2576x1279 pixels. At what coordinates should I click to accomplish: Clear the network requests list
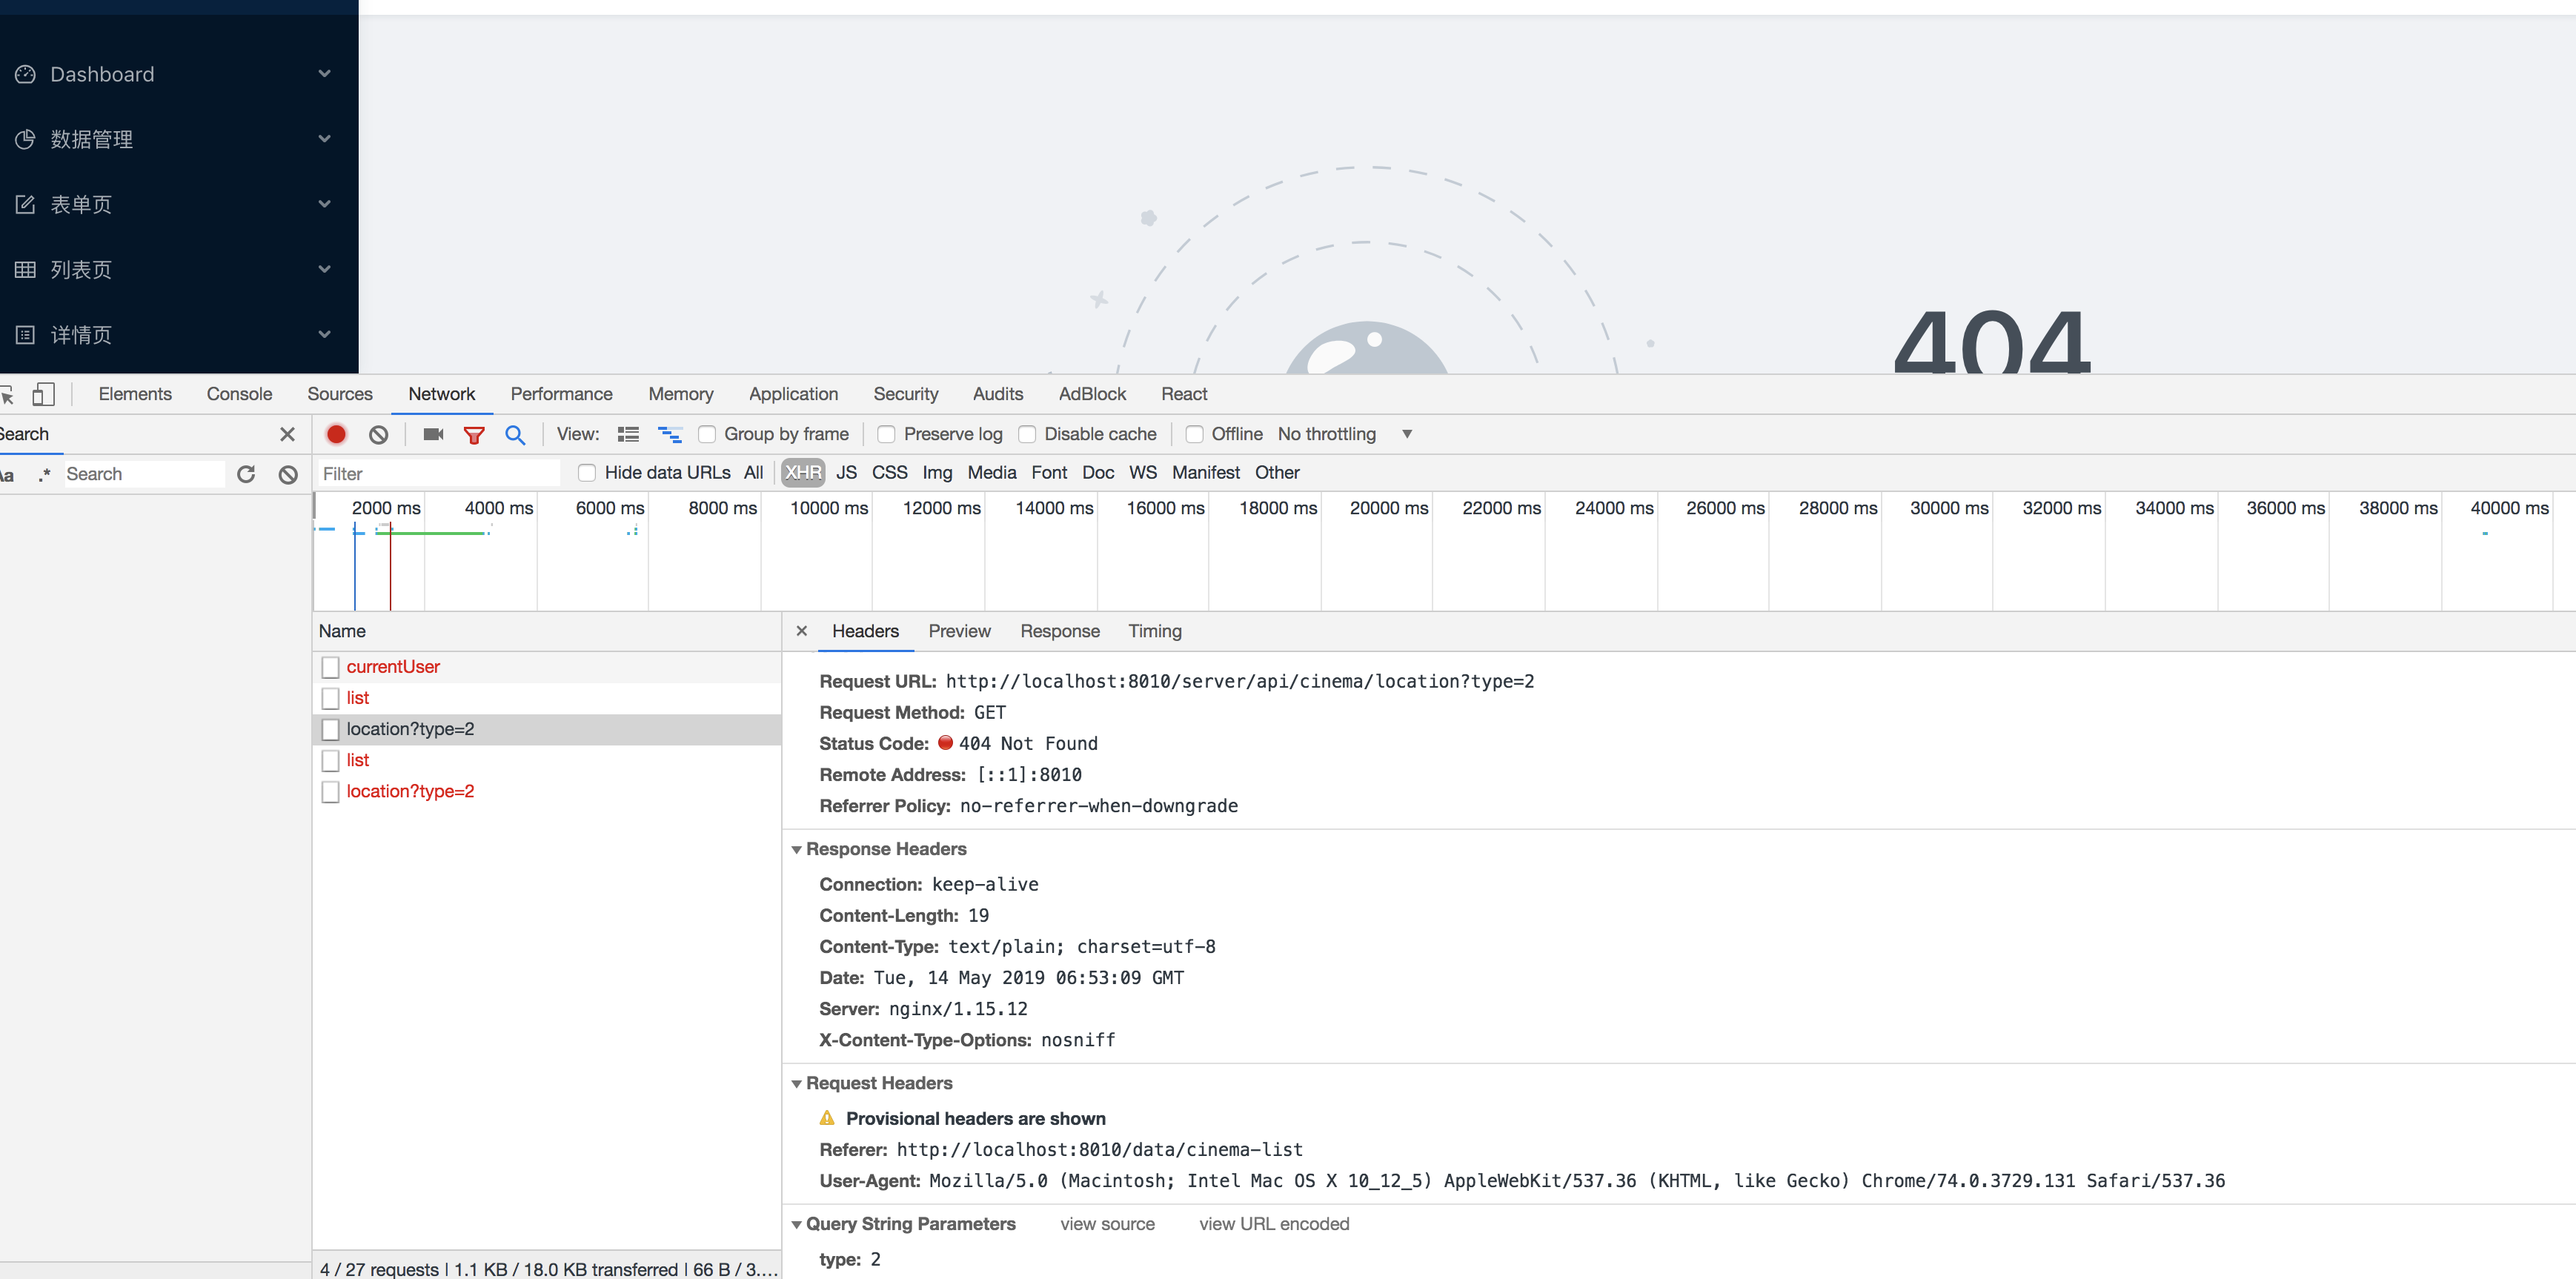pos(377,434)
